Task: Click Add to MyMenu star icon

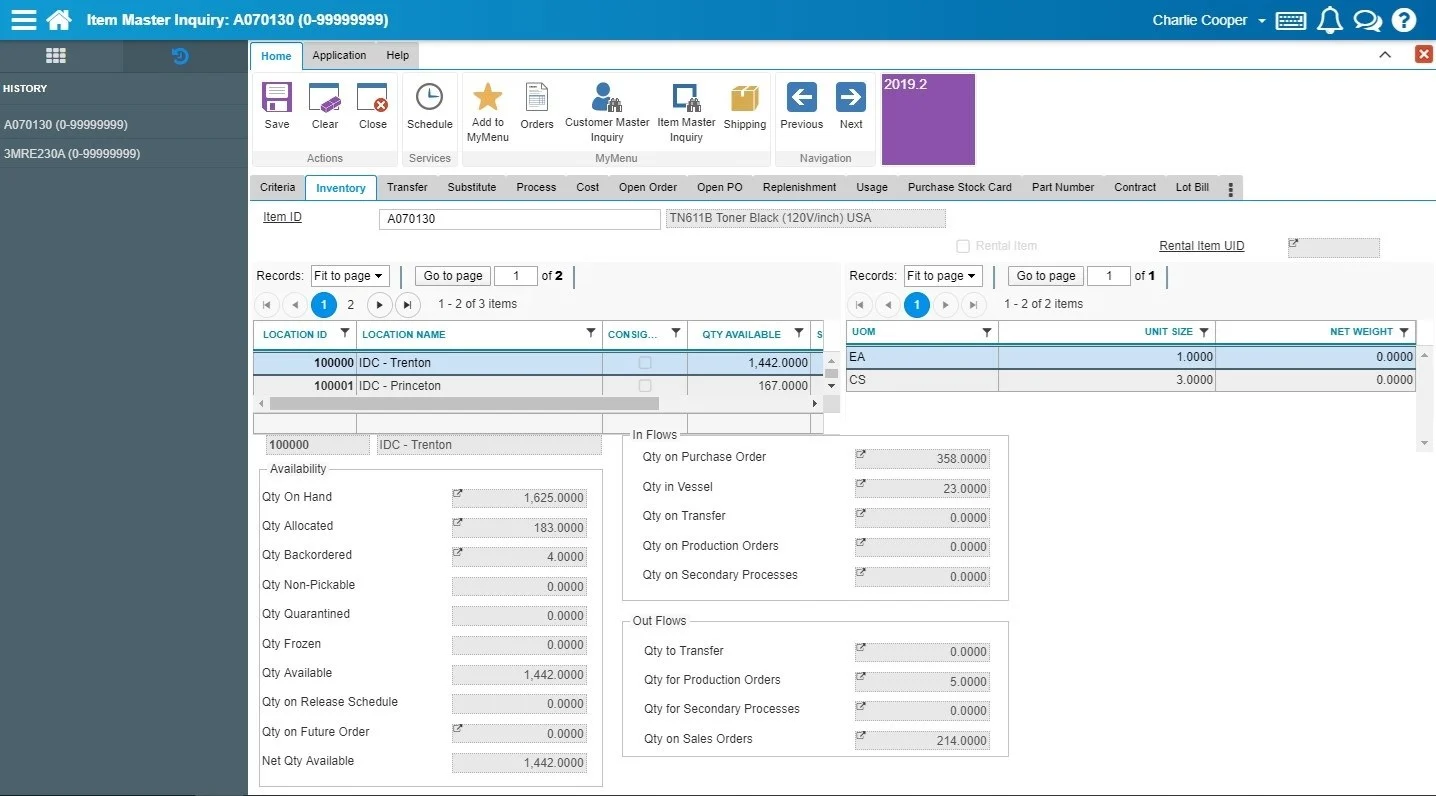Action: click(487, 97)
